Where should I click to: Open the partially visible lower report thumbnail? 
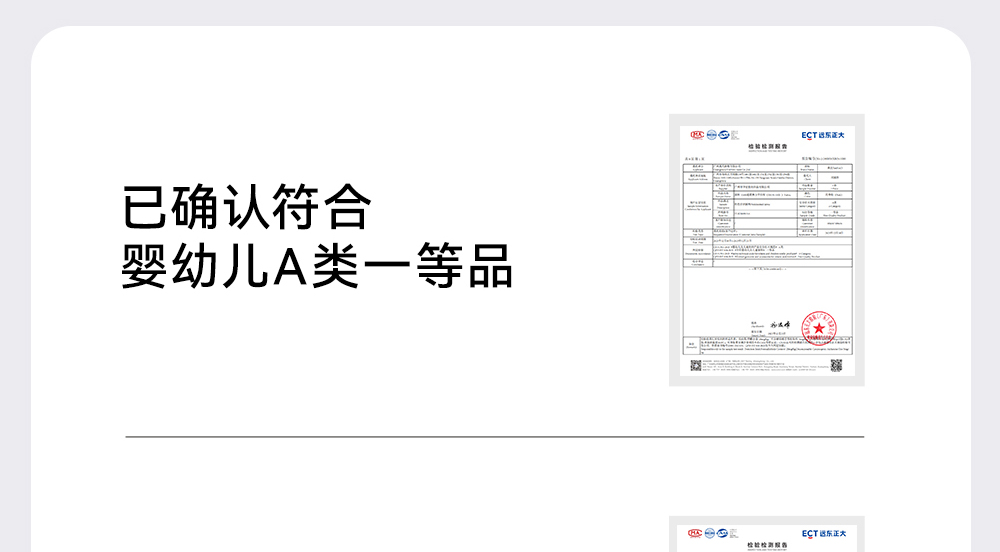[x=766, y=536]
